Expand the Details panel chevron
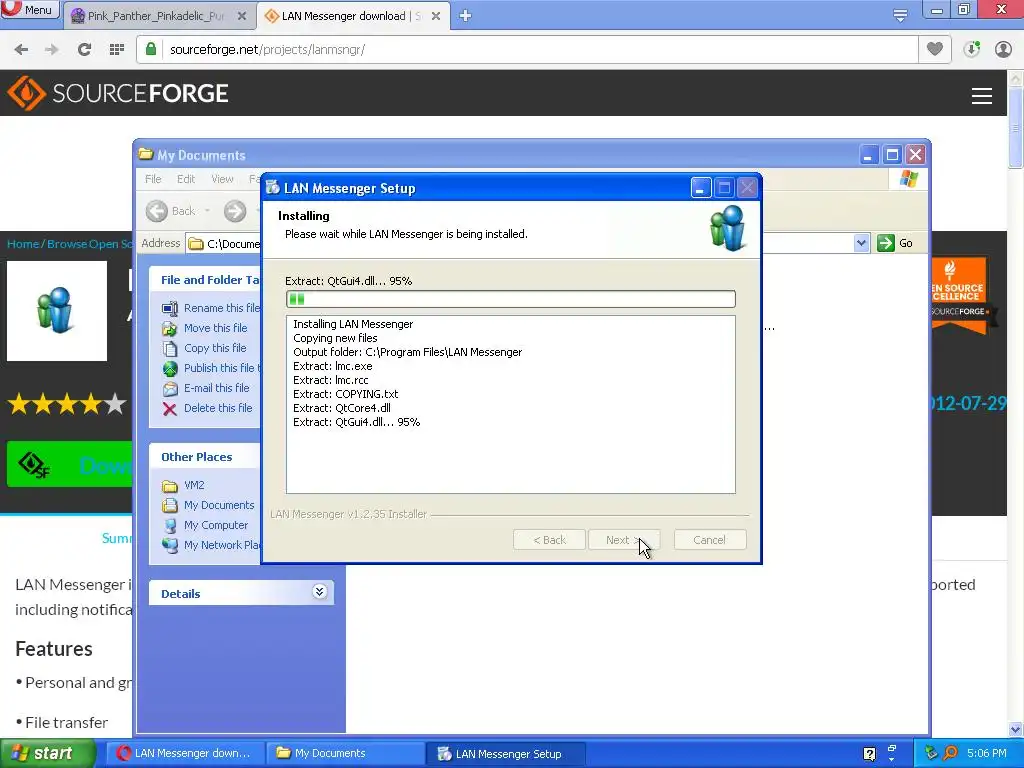 click(x=319, y=592)
